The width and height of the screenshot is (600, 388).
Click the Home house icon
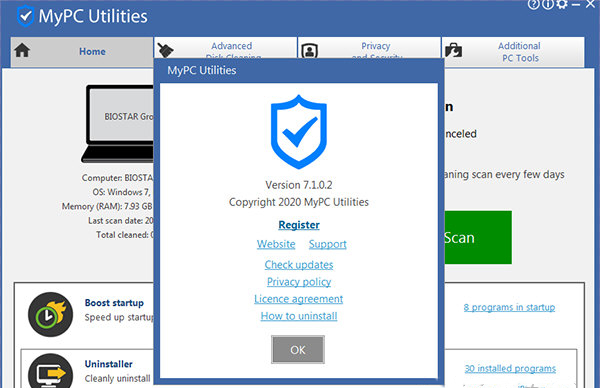(22, 50)
